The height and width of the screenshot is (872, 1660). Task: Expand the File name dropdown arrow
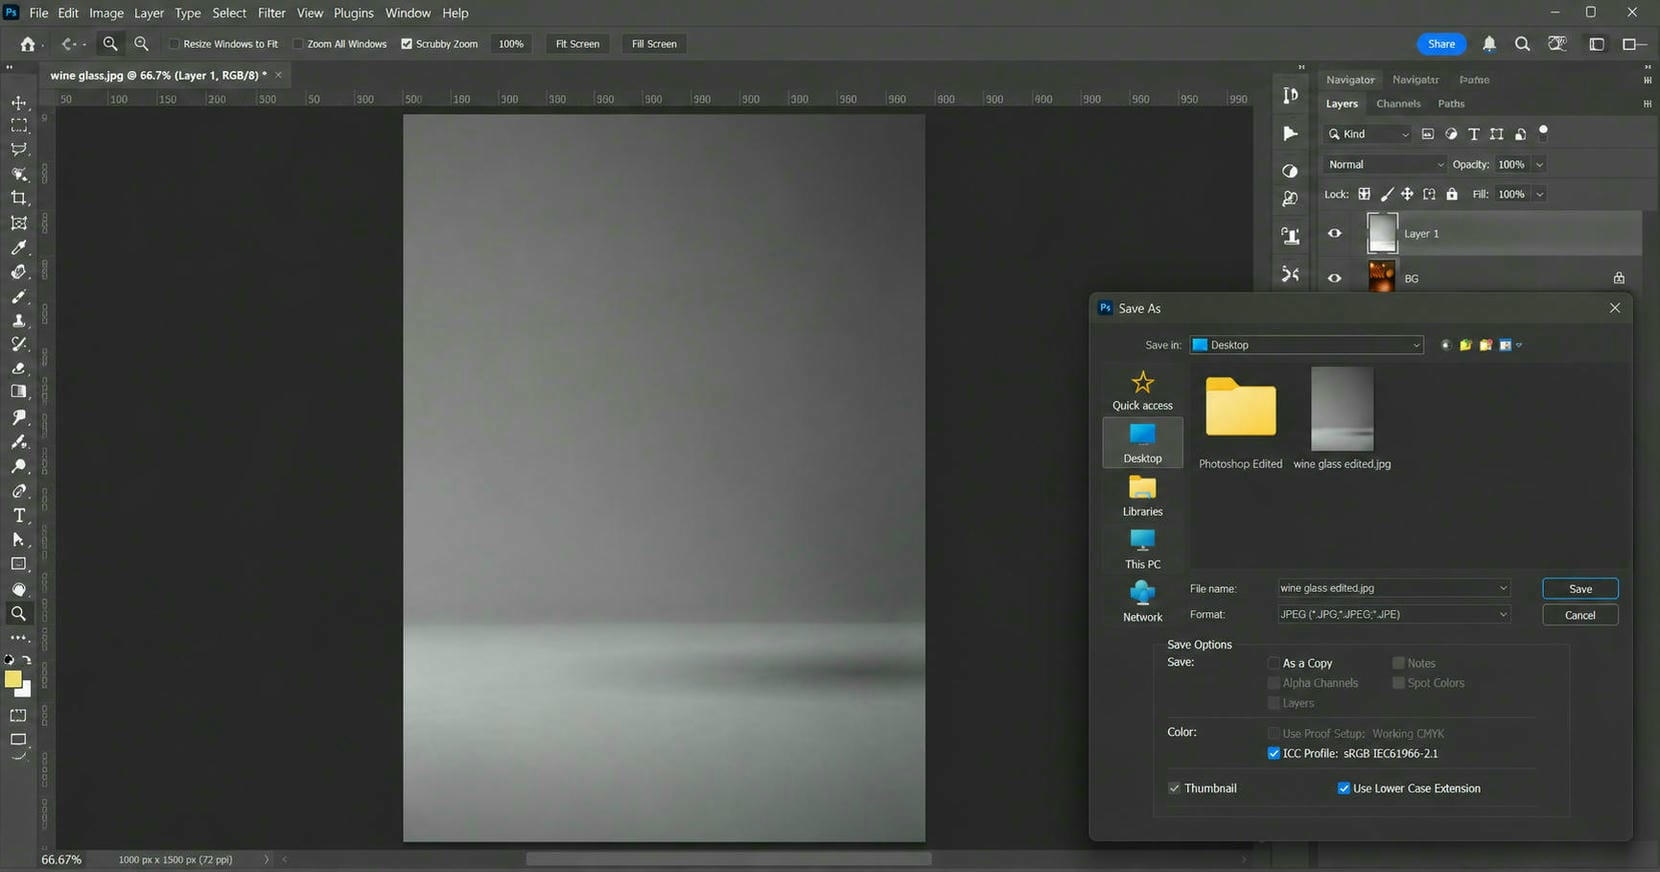pyautogui.click(x=1503, y=588)
